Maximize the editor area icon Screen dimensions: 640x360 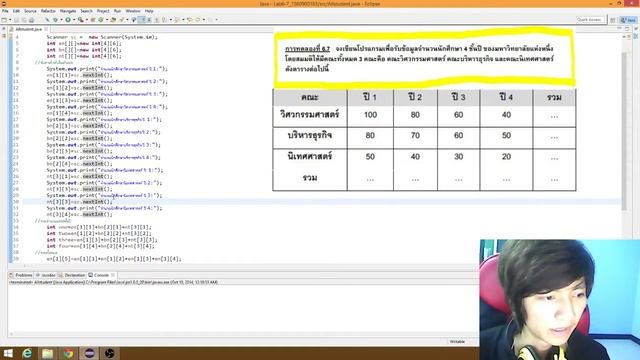pos(627,29)
